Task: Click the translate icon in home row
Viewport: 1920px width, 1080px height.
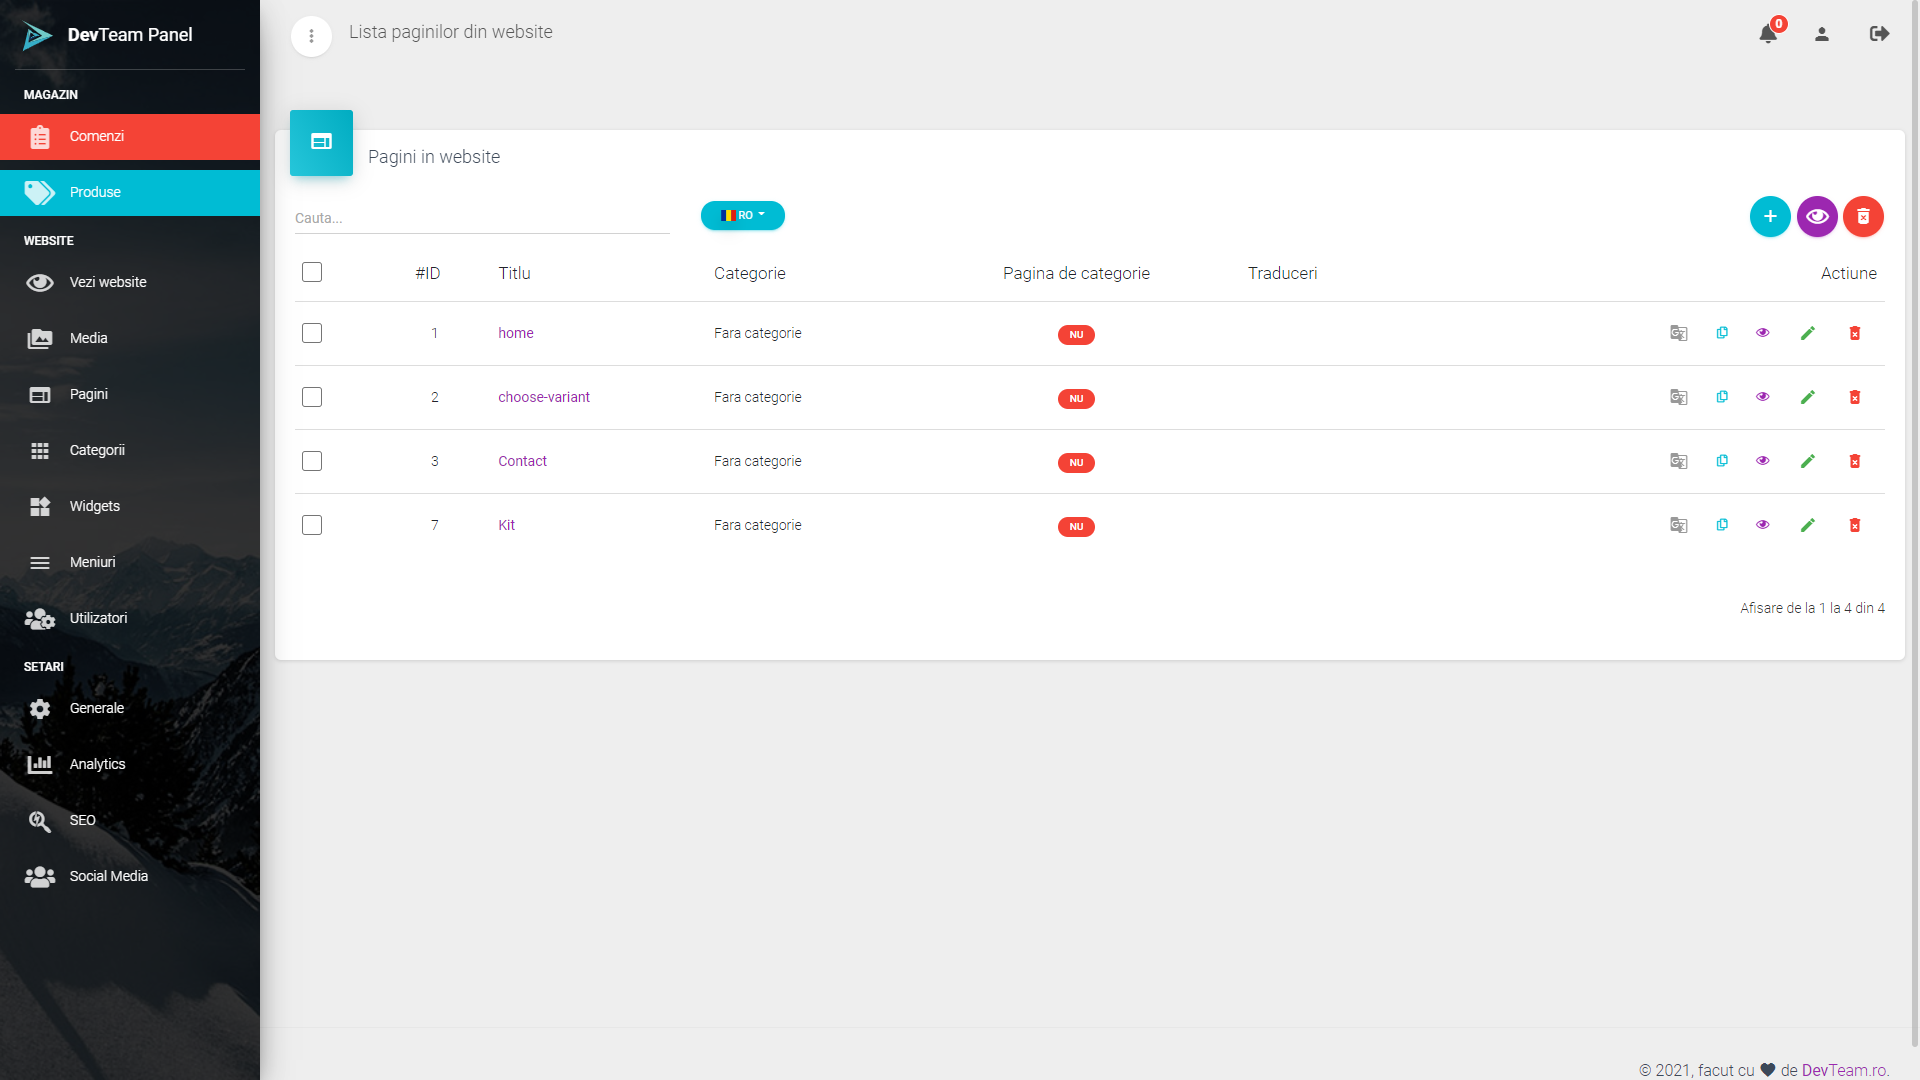Action: 1679,333
